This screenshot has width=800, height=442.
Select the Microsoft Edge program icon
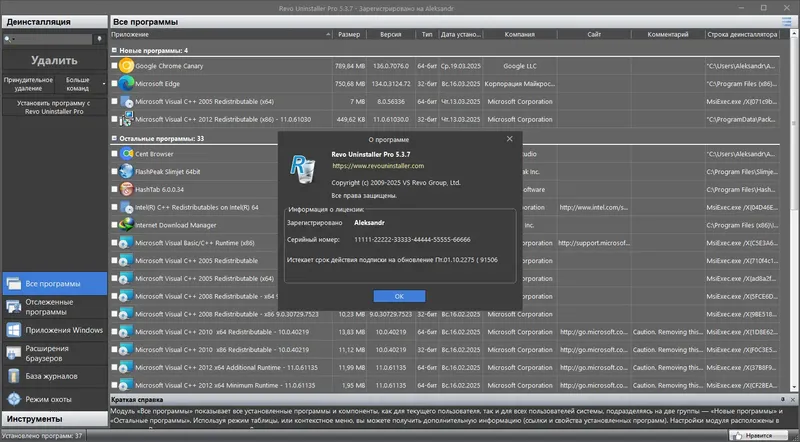126,83
